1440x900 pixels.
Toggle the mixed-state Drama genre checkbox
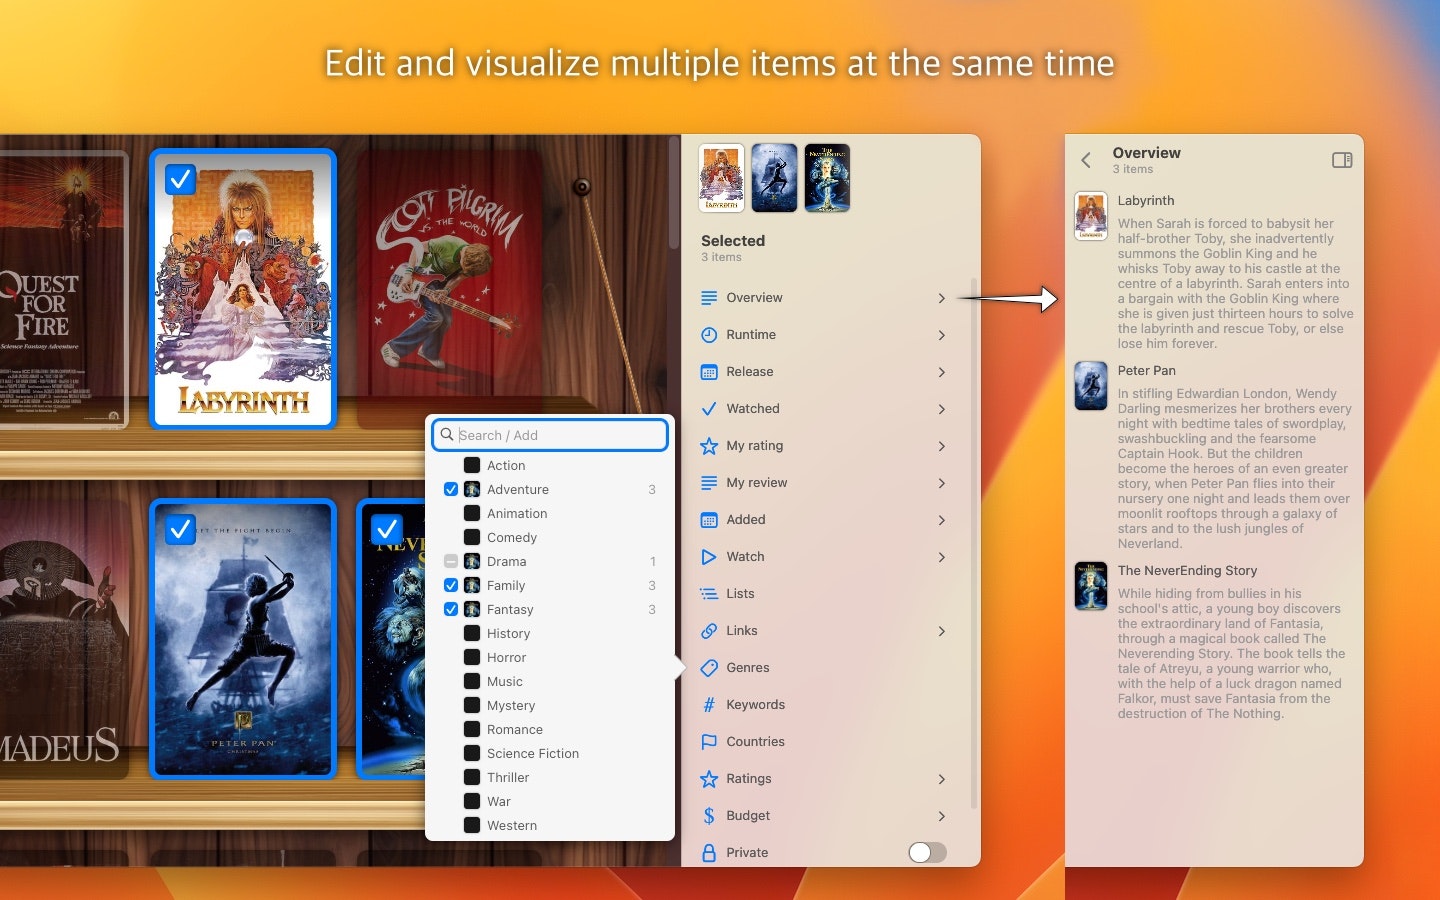451,562
